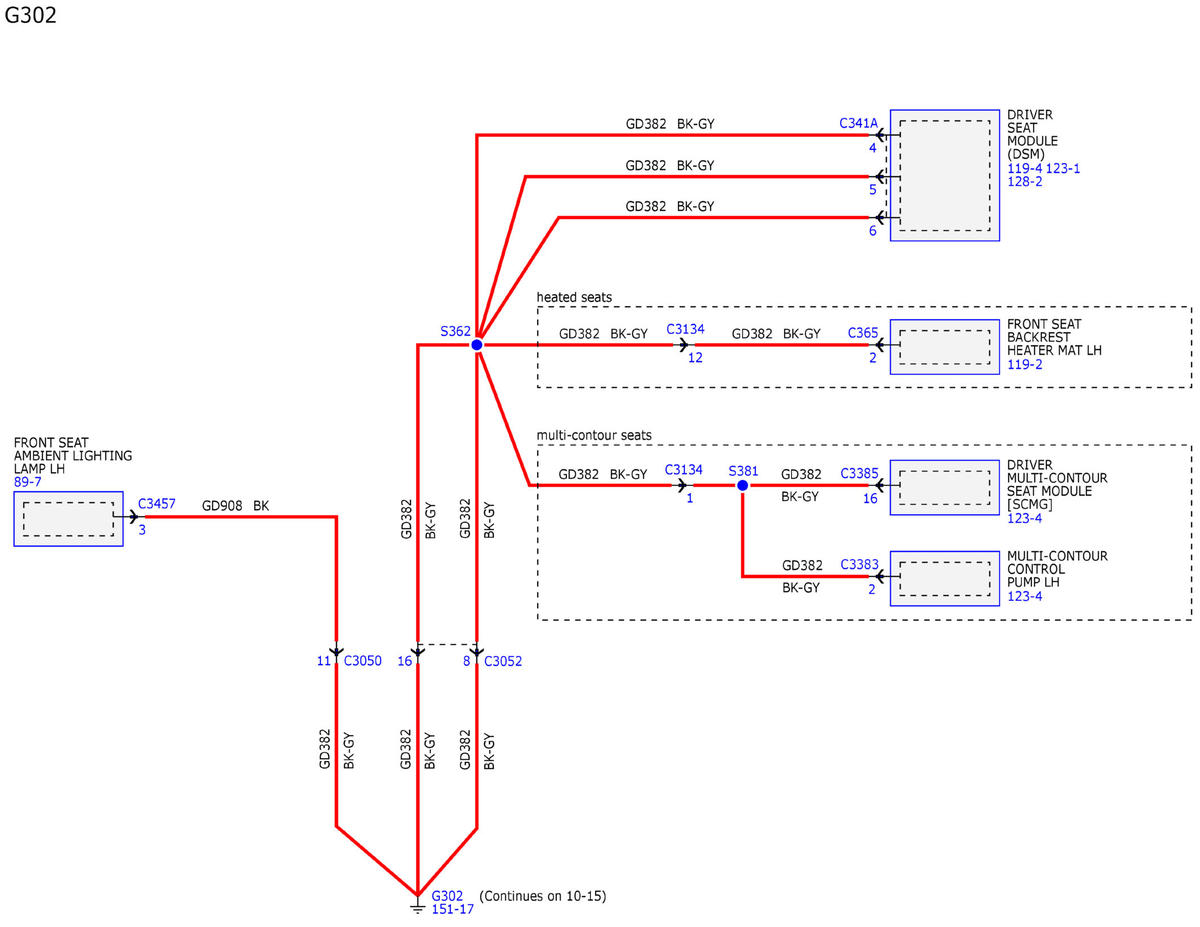1200x927 pixels.
Task: Open the C3050 connector reference
Action: (363, 661)
